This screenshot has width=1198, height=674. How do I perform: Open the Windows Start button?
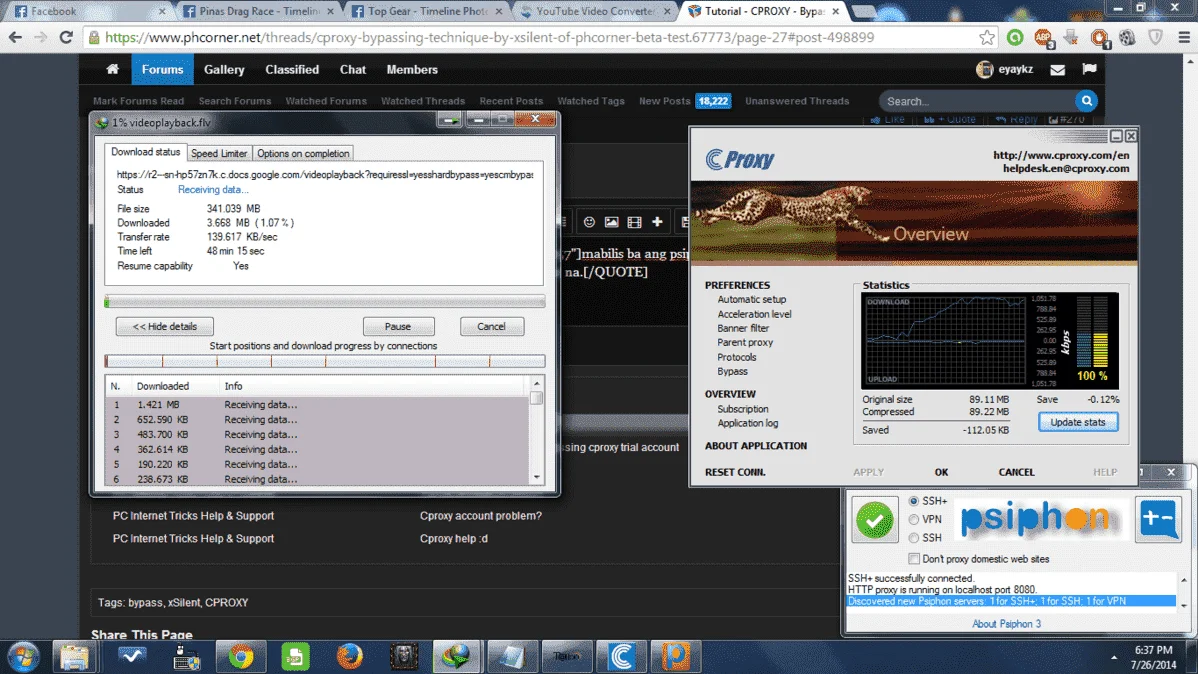click(24, 657)
